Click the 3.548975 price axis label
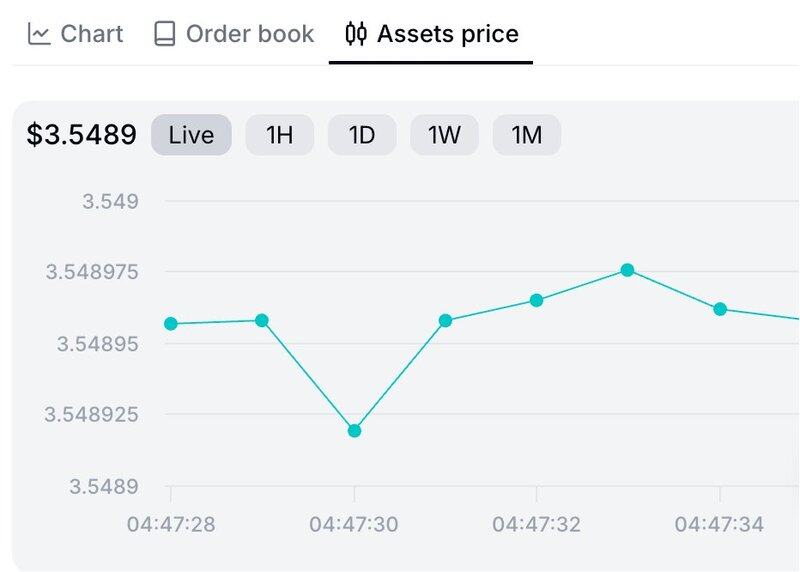The image size is (800, 572). [92, 272]
